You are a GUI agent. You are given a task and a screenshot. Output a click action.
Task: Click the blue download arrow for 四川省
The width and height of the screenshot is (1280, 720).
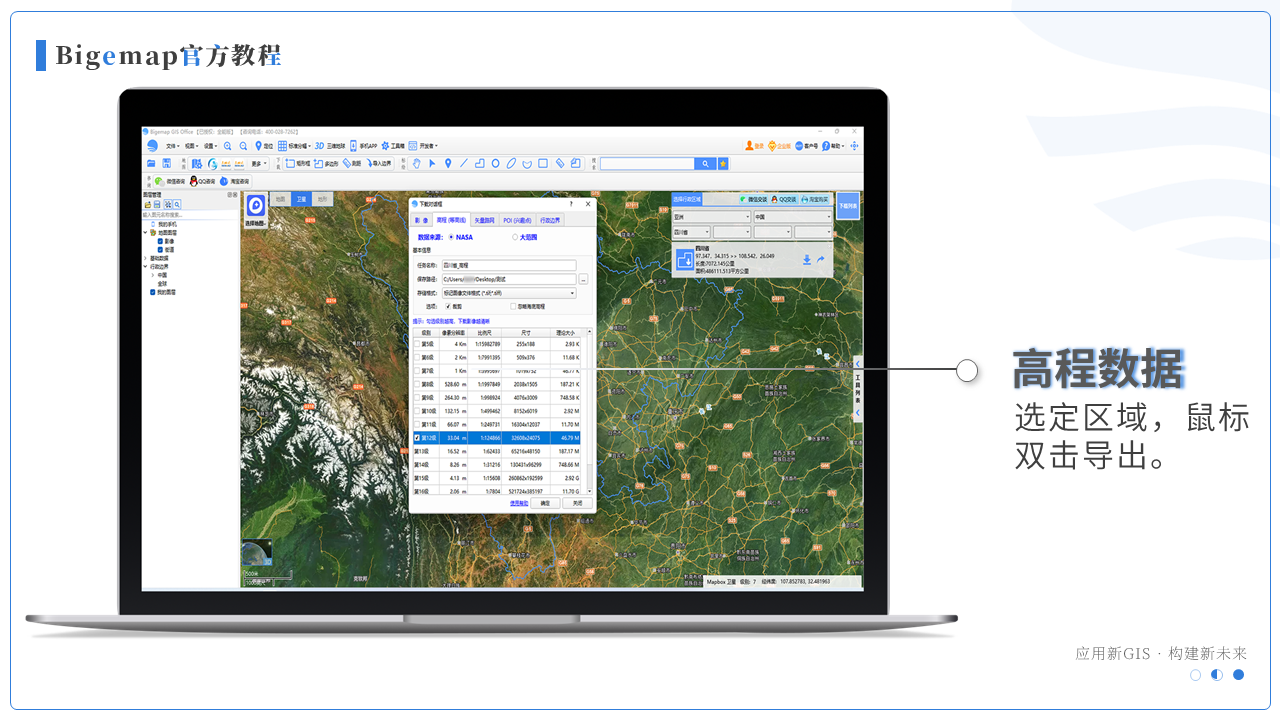coord(807,260)
